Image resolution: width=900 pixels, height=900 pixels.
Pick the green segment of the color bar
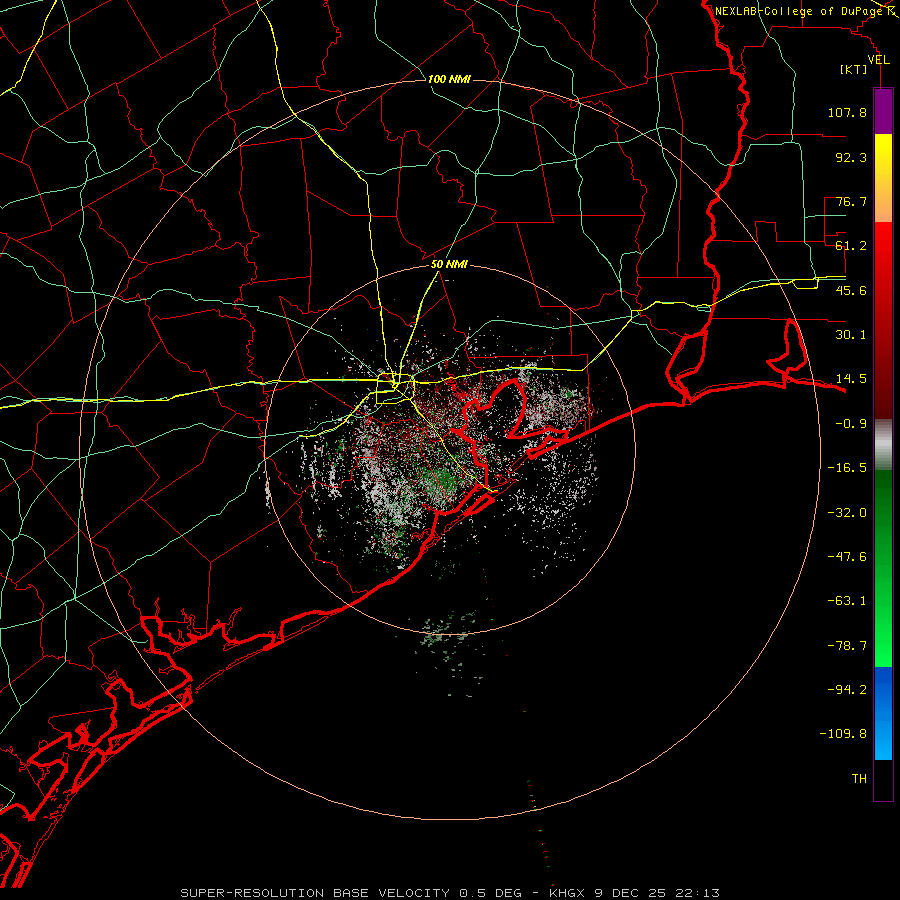click(883, 568)
